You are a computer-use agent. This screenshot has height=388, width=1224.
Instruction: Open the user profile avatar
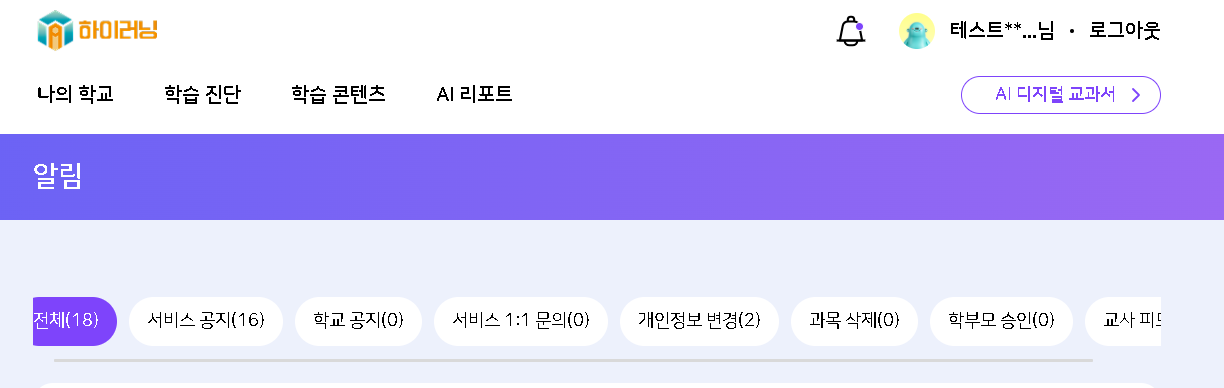pyautogui.click(x=917, y=31)
